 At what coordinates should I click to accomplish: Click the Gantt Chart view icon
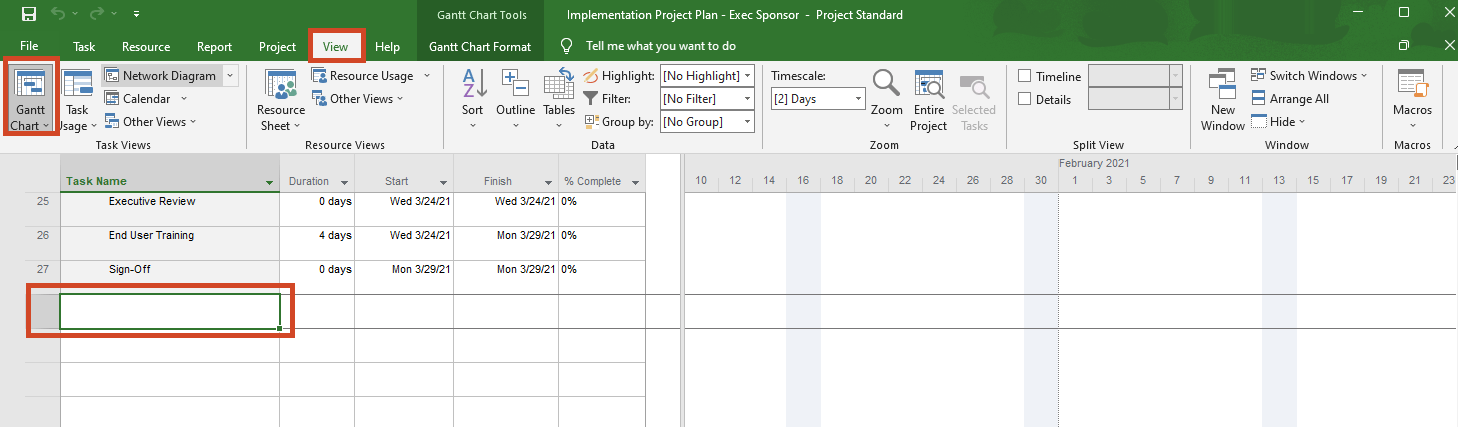pyautogui.click(x=32, y=88)
